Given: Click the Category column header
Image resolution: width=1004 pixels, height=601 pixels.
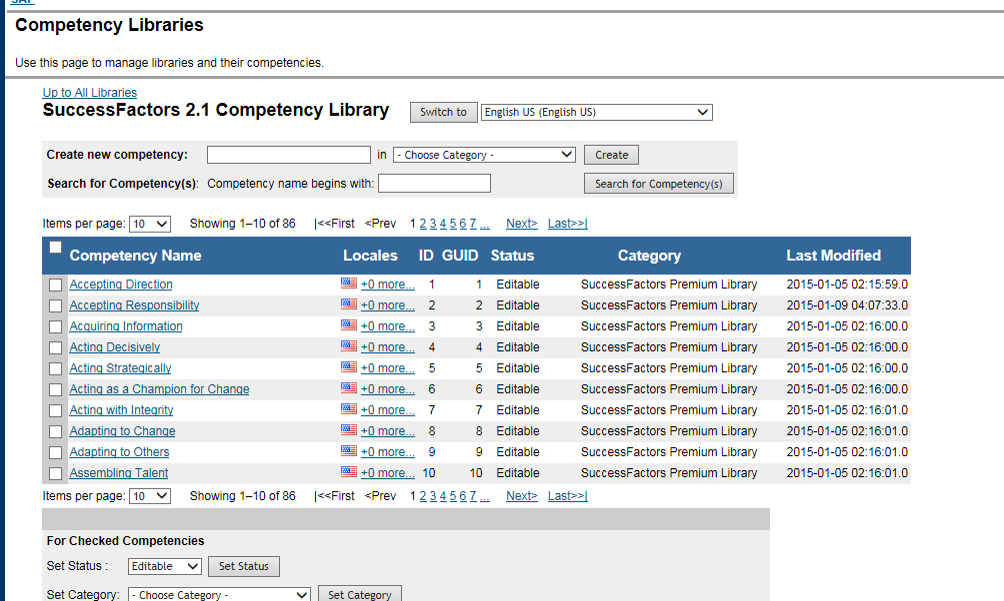Looking at the screenshot, I should 649,255.
